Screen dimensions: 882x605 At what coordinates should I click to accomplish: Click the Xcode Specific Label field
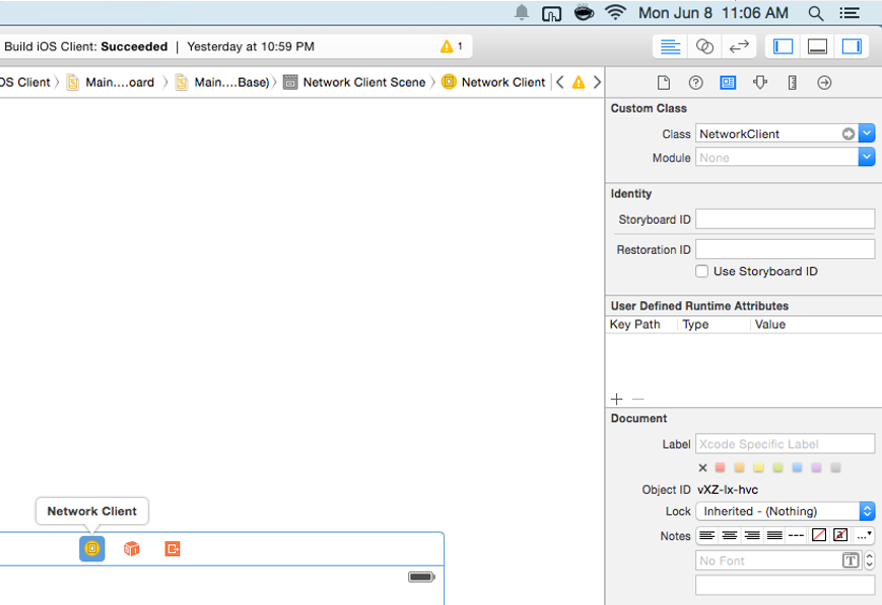click(785, 444)
